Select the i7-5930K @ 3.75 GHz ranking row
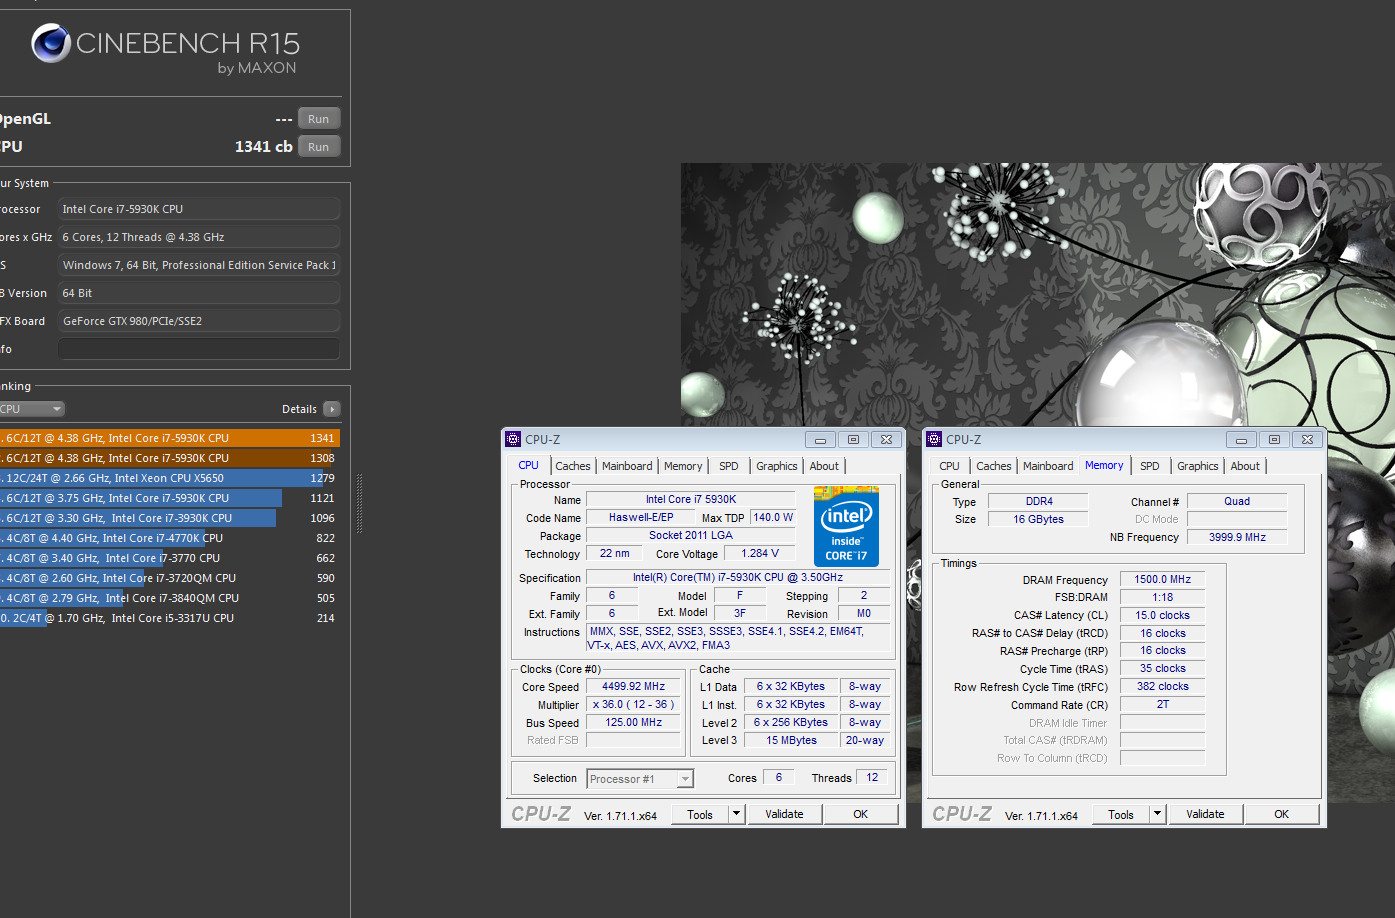The width and height of the screenshot is (1395, 918). click(x=170, y=498)
